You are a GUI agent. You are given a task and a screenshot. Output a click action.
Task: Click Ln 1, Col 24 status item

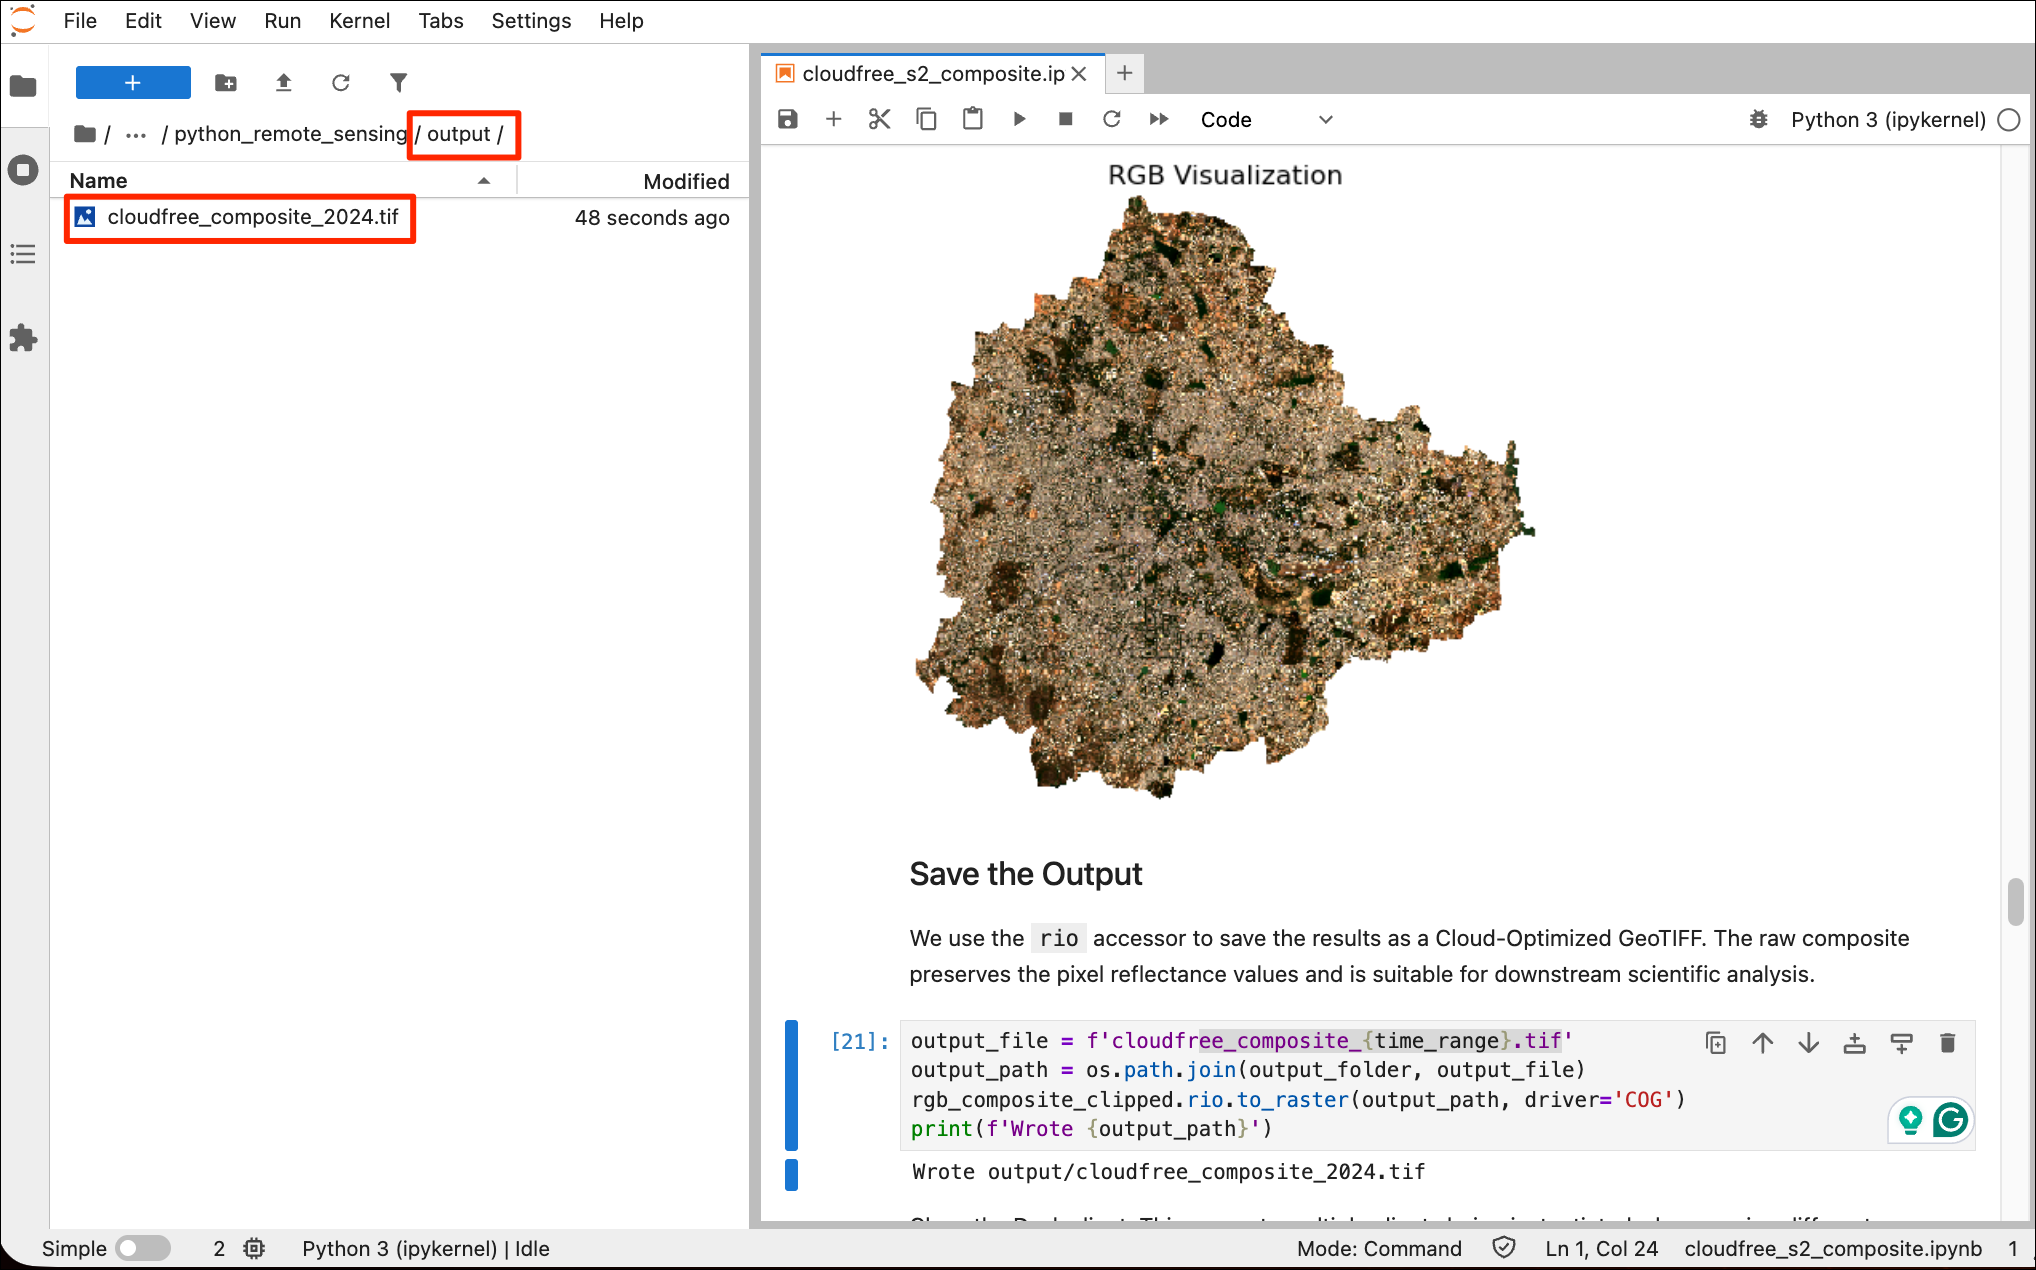point(1601,1248)
